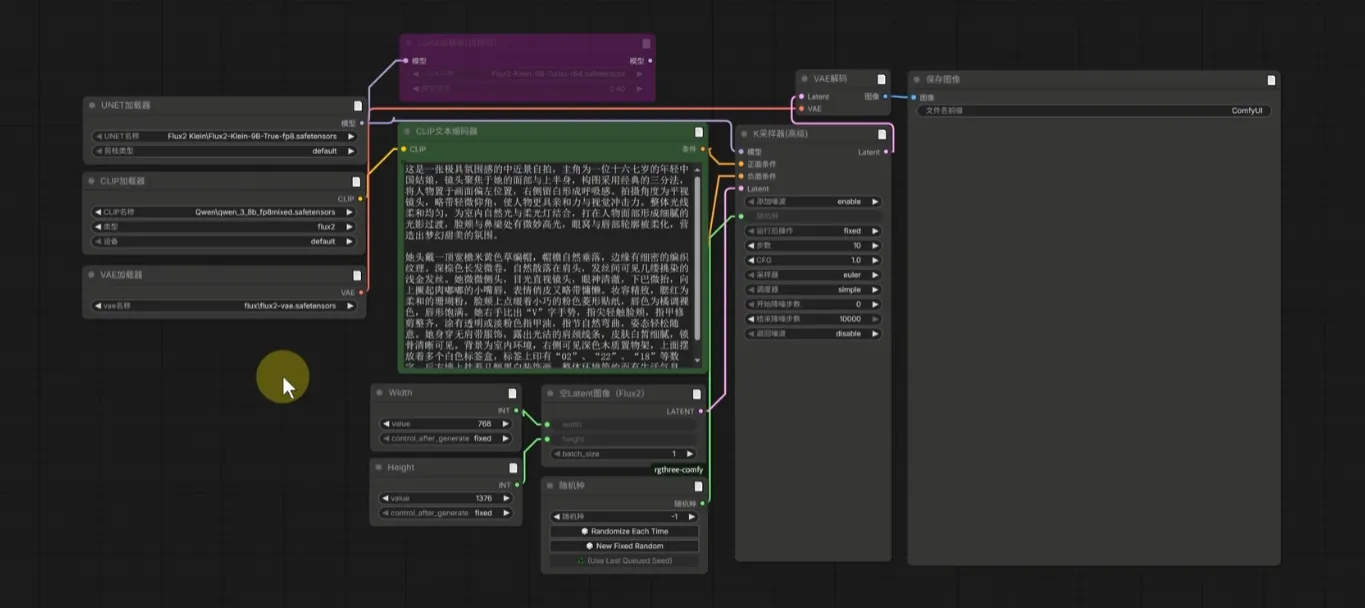
Task: Open the 采样器 euler dropdown
Action: point(813,275)
